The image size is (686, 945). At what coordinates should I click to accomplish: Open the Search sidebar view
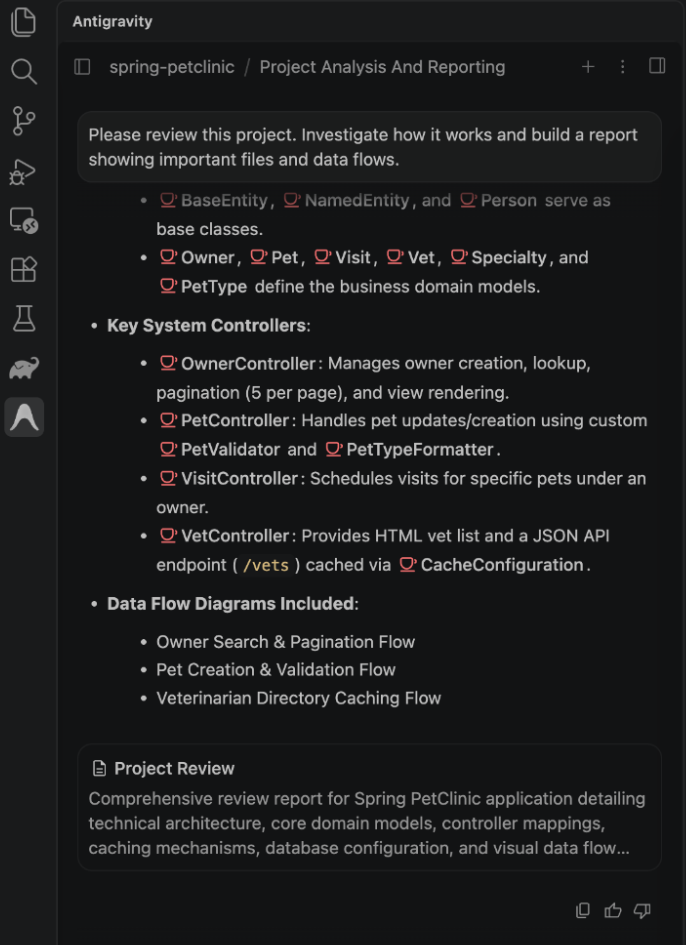tap(24, 72)
